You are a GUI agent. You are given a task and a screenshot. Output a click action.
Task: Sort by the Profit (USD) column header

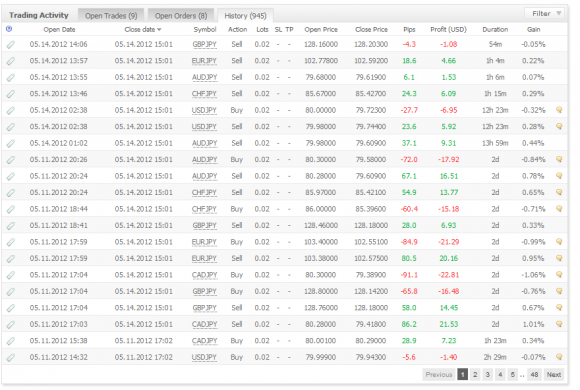tap(448, 30)
